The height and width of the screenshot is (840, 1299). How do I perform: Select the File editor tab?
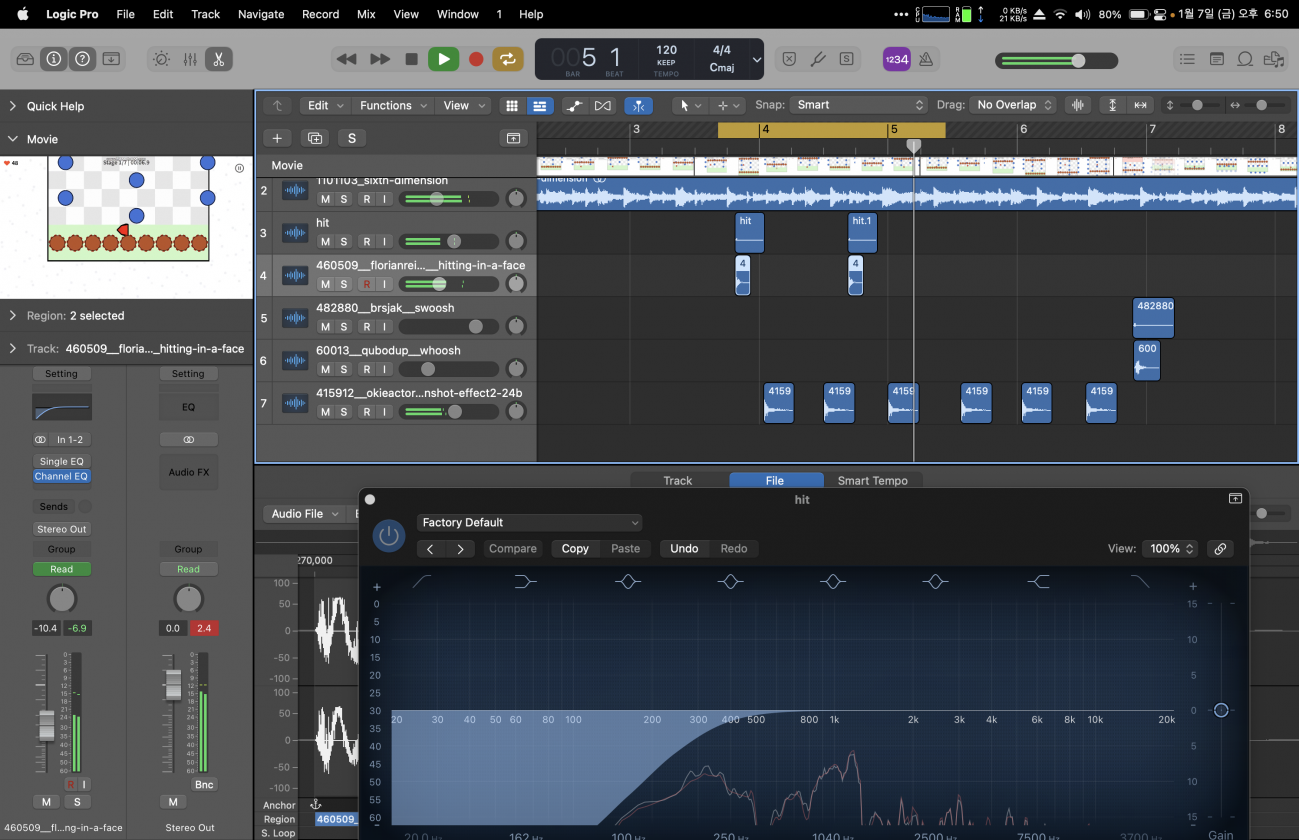click(775, 481)
